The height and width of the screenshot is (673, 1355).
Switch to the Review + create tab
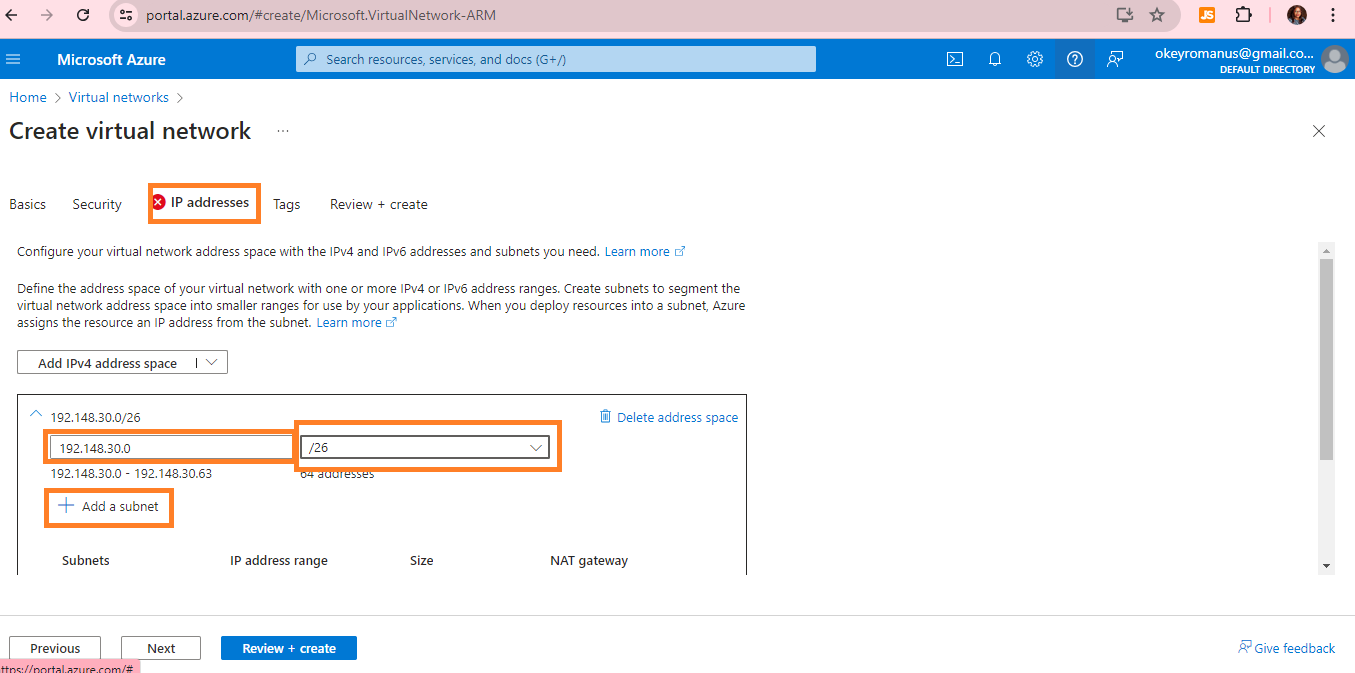pyautogui.click(x=379, y=204)
